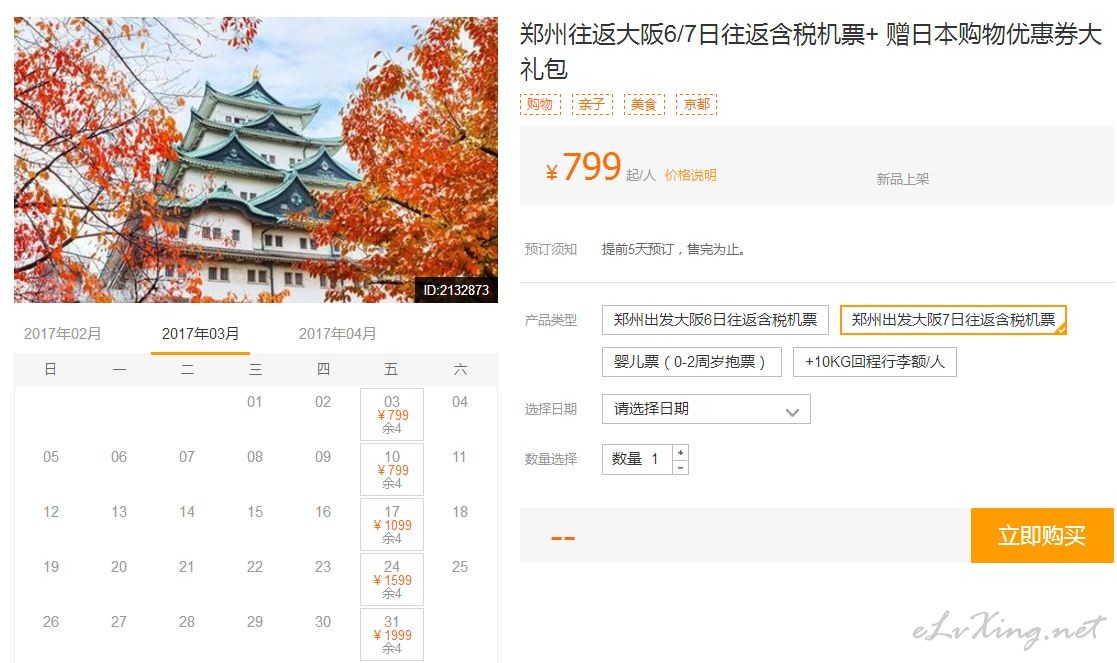
Task: Click the 亲子 tag
Action: [592, 104]
